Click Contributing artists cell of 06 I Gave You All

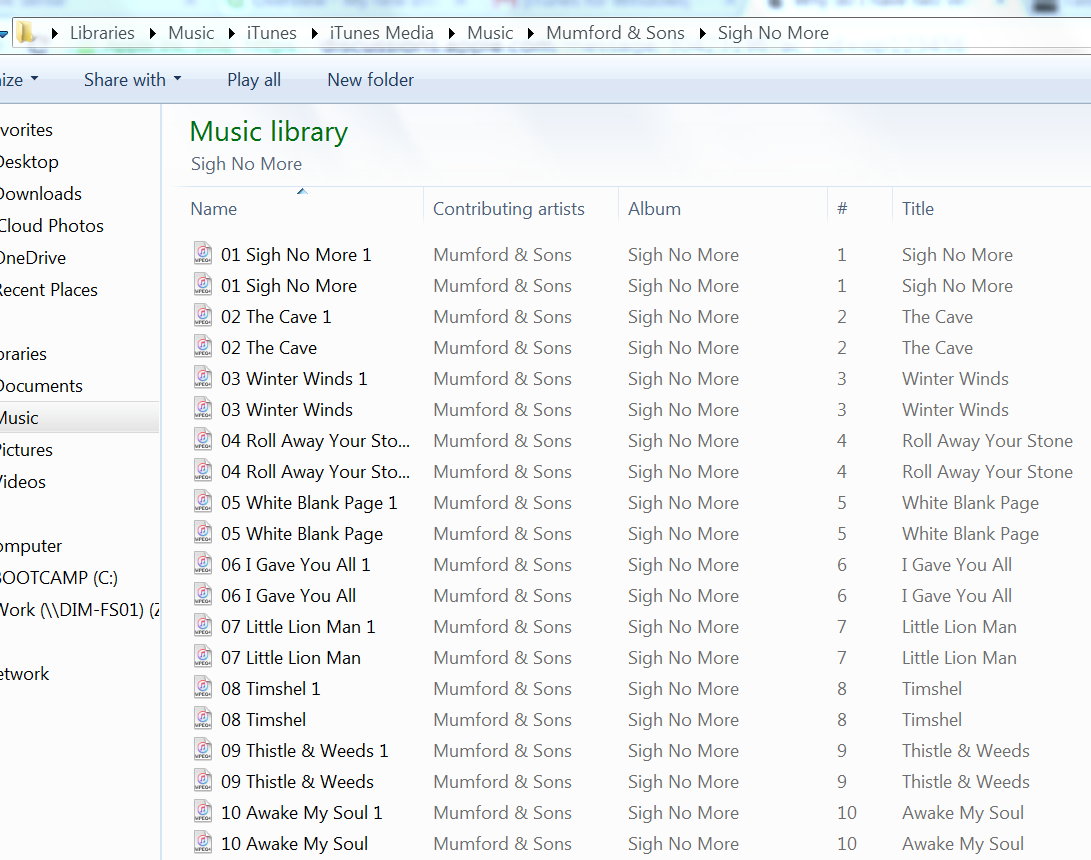click(502, 596)
